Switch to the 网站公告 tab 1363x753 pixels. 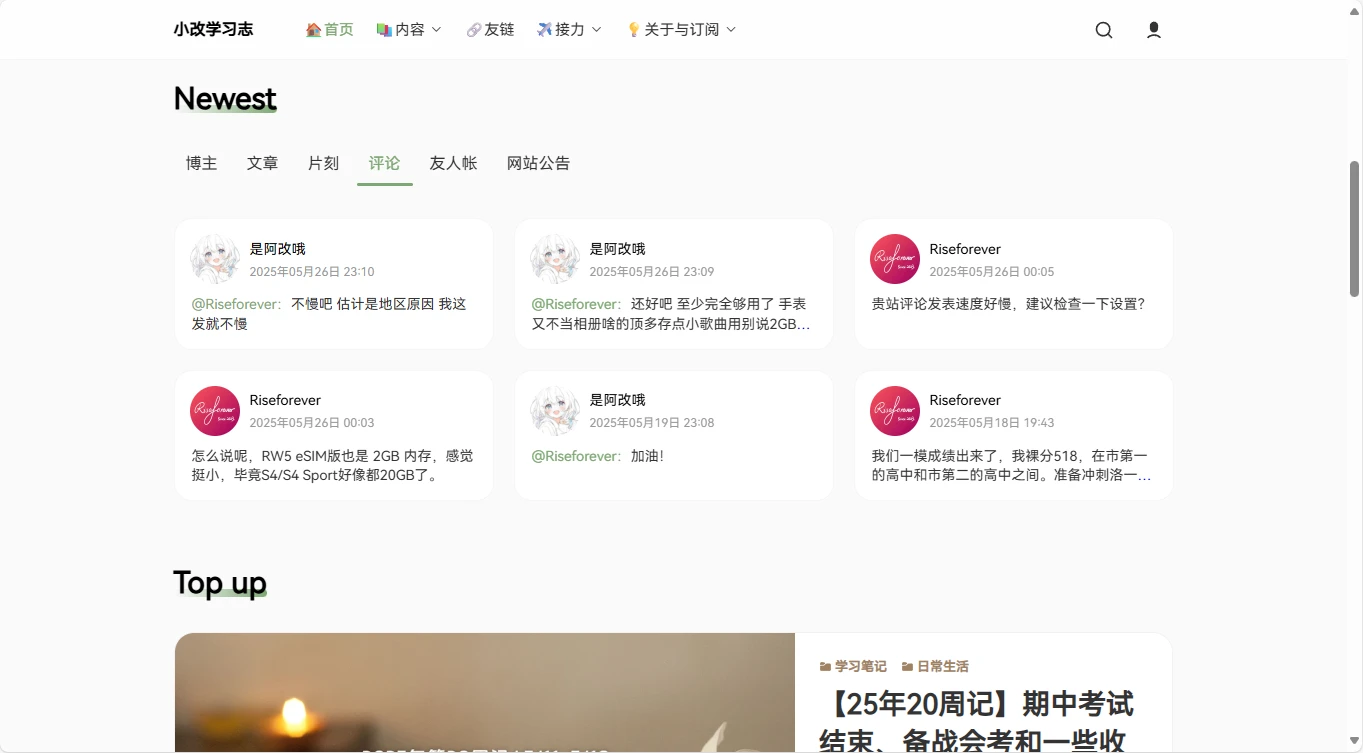click(x=538, y=163)
